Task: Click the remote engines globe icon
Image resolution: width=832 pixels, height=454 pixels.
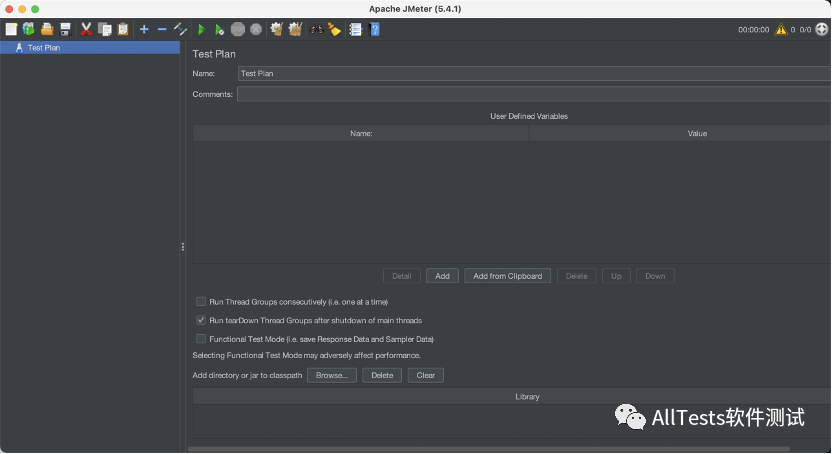Action: [822, 29]
